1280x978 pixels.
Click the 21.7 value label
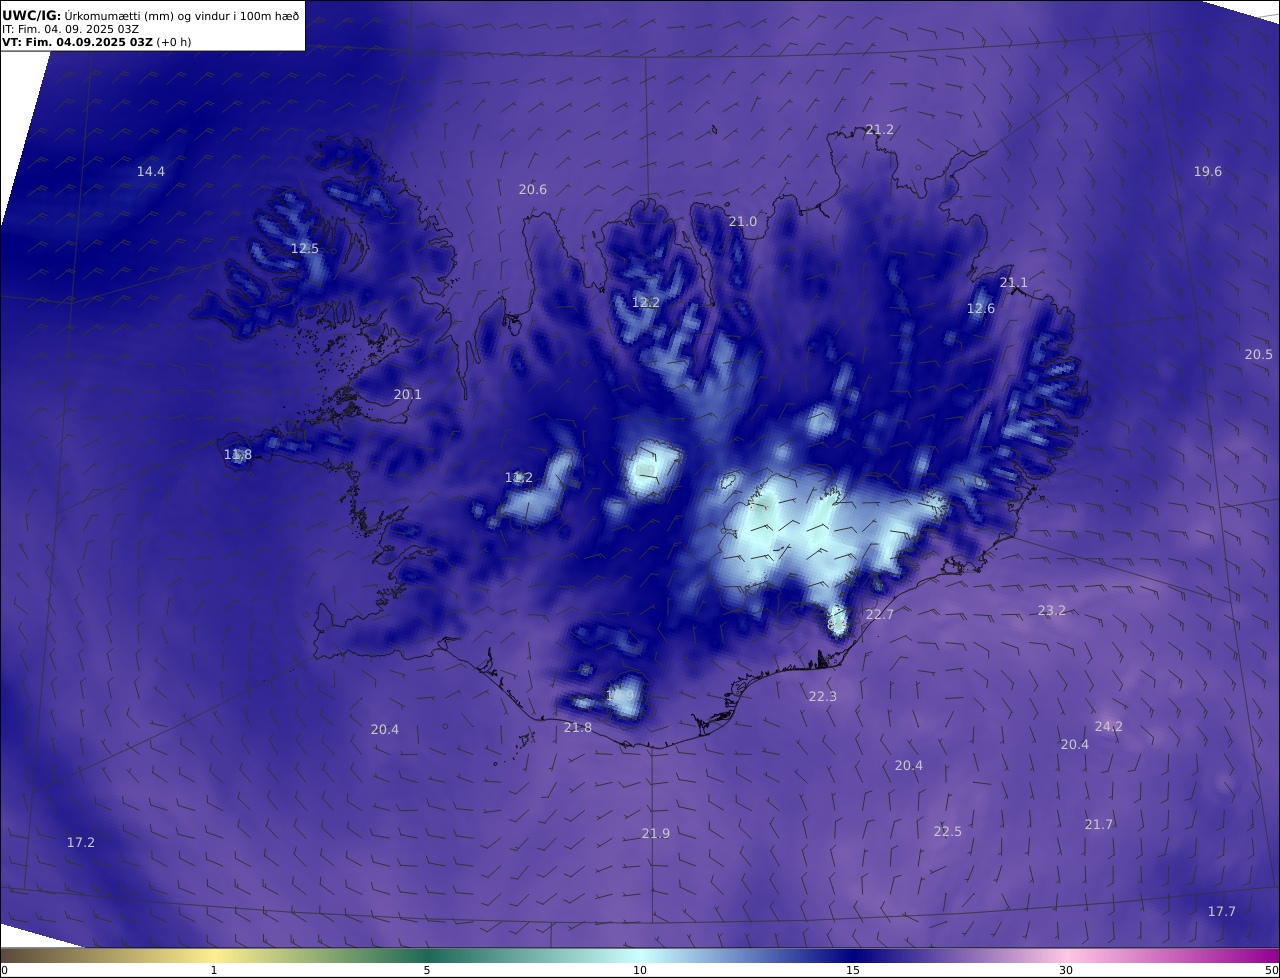coord(1099,825)
